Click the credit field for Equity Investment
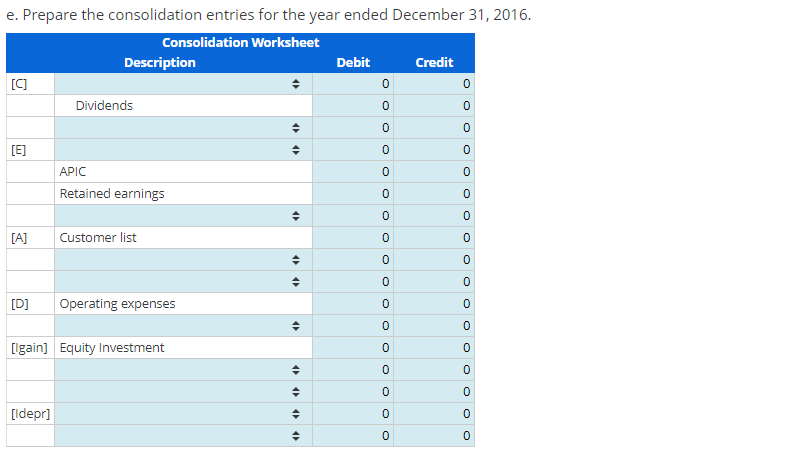Image resolution: width=788 pixels, height=474 pixels. 434,348
